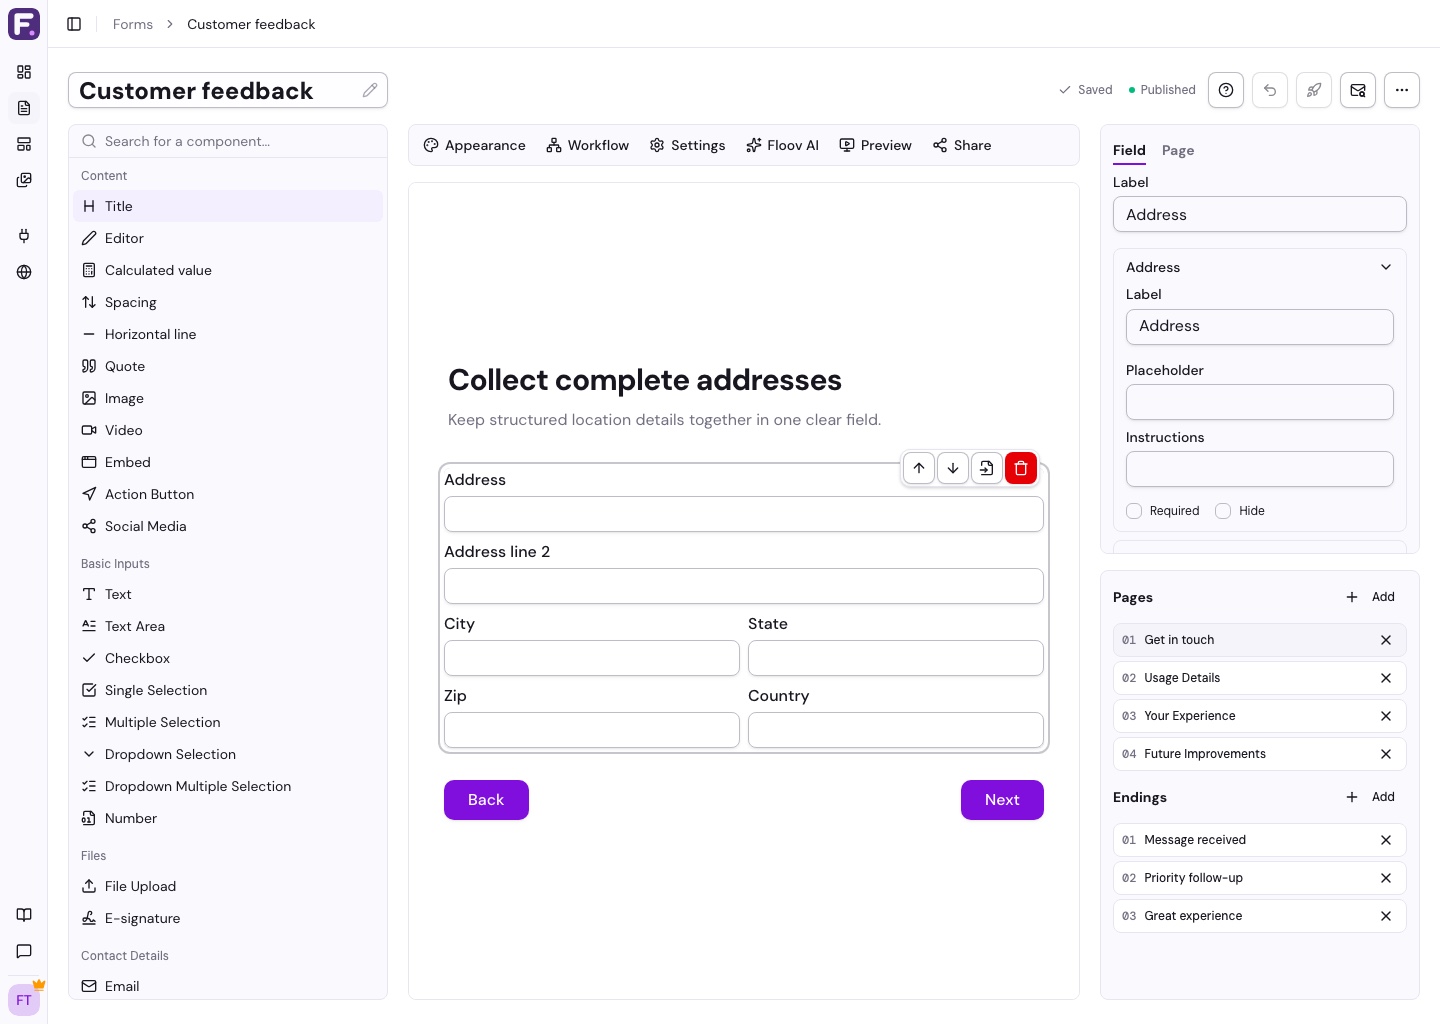Add a new ending with Endings Add
Image resolution: width=1440 pixels, height=1024 pixels.
click(x=1371, y=797)
